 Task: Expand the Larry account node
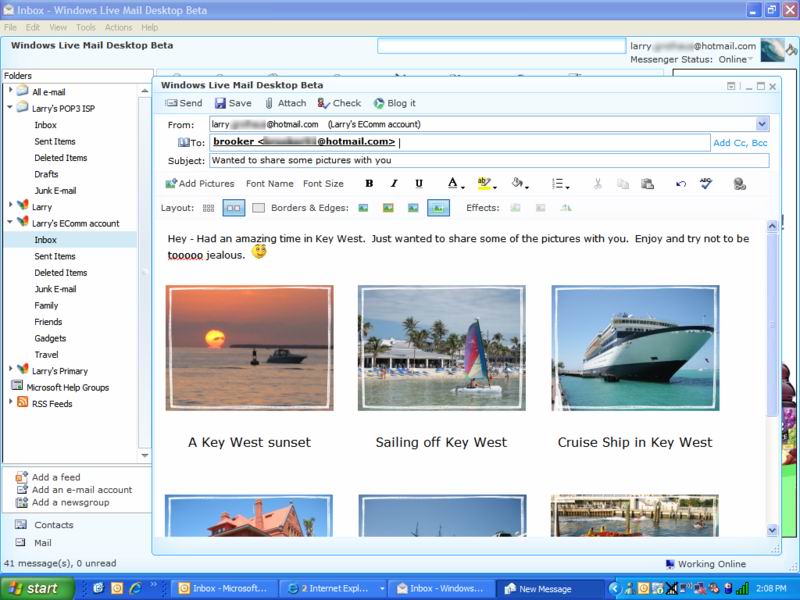coord(10,205)
